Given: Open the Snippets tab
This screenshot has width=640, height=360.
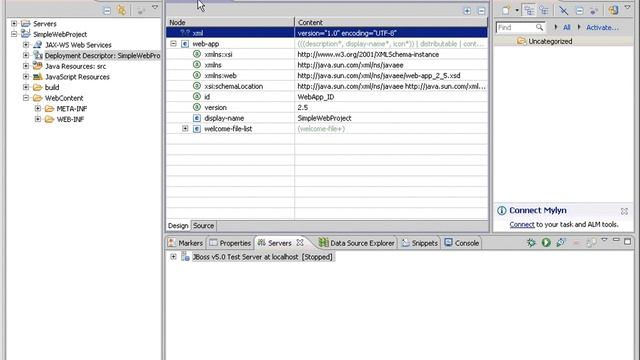Looking at the screenshot, I should (x=420, y=243).
